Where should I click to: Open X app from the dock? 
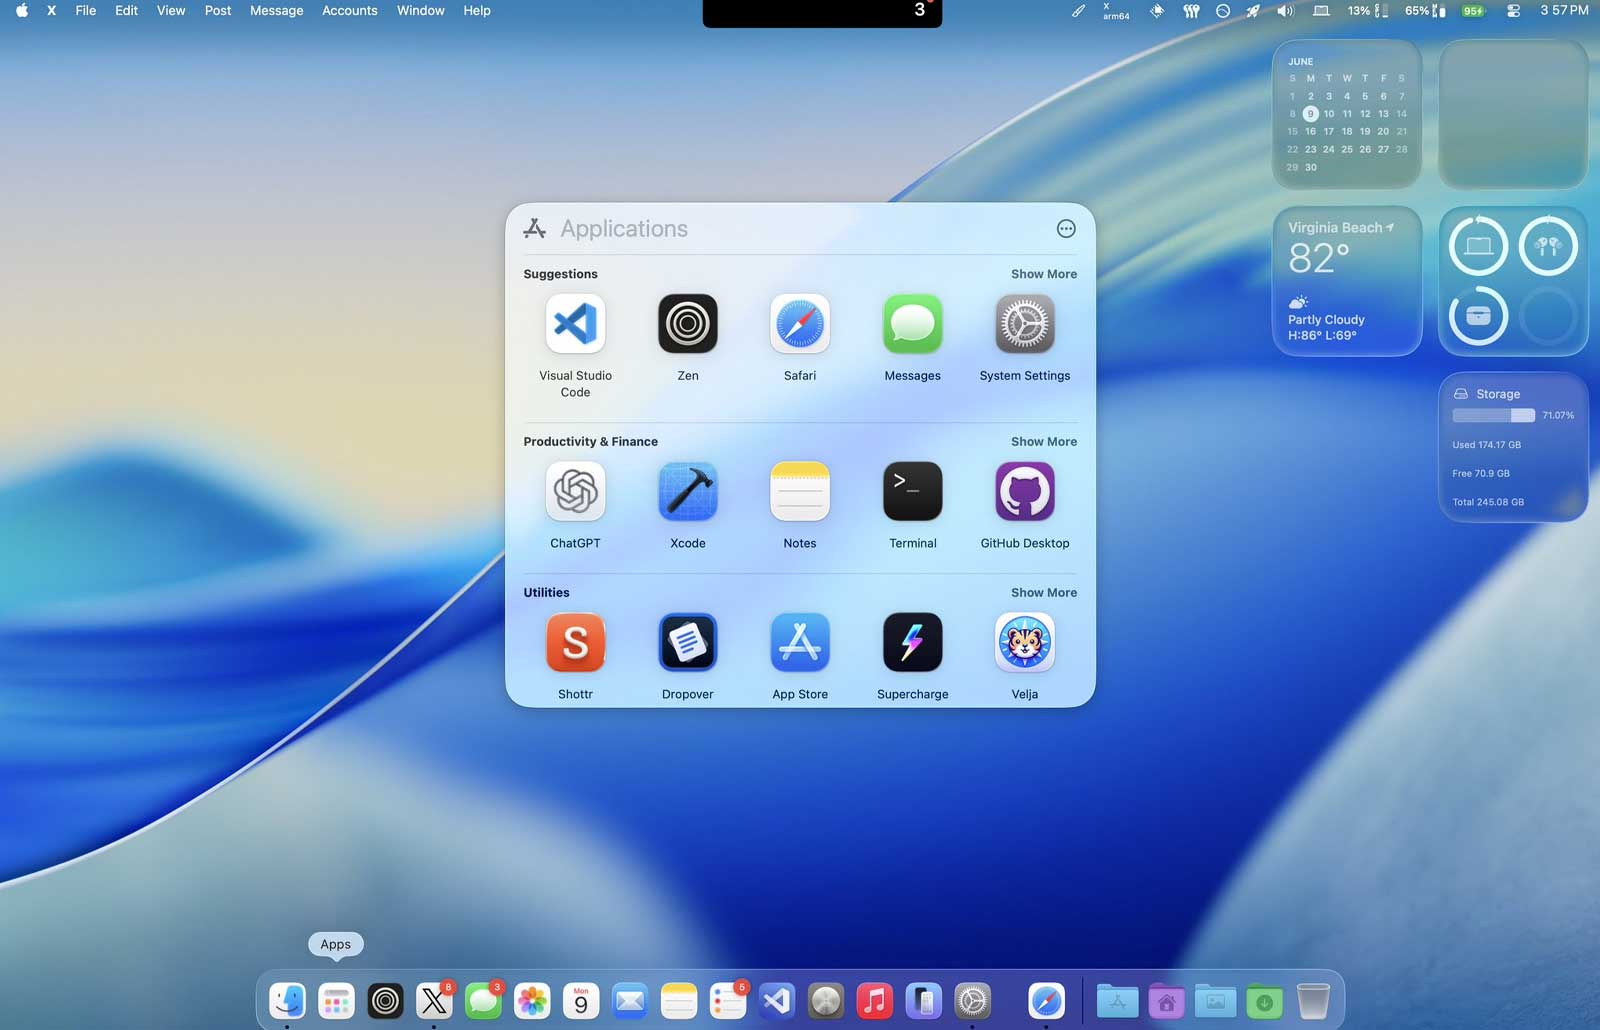(x=434, y=1000)
